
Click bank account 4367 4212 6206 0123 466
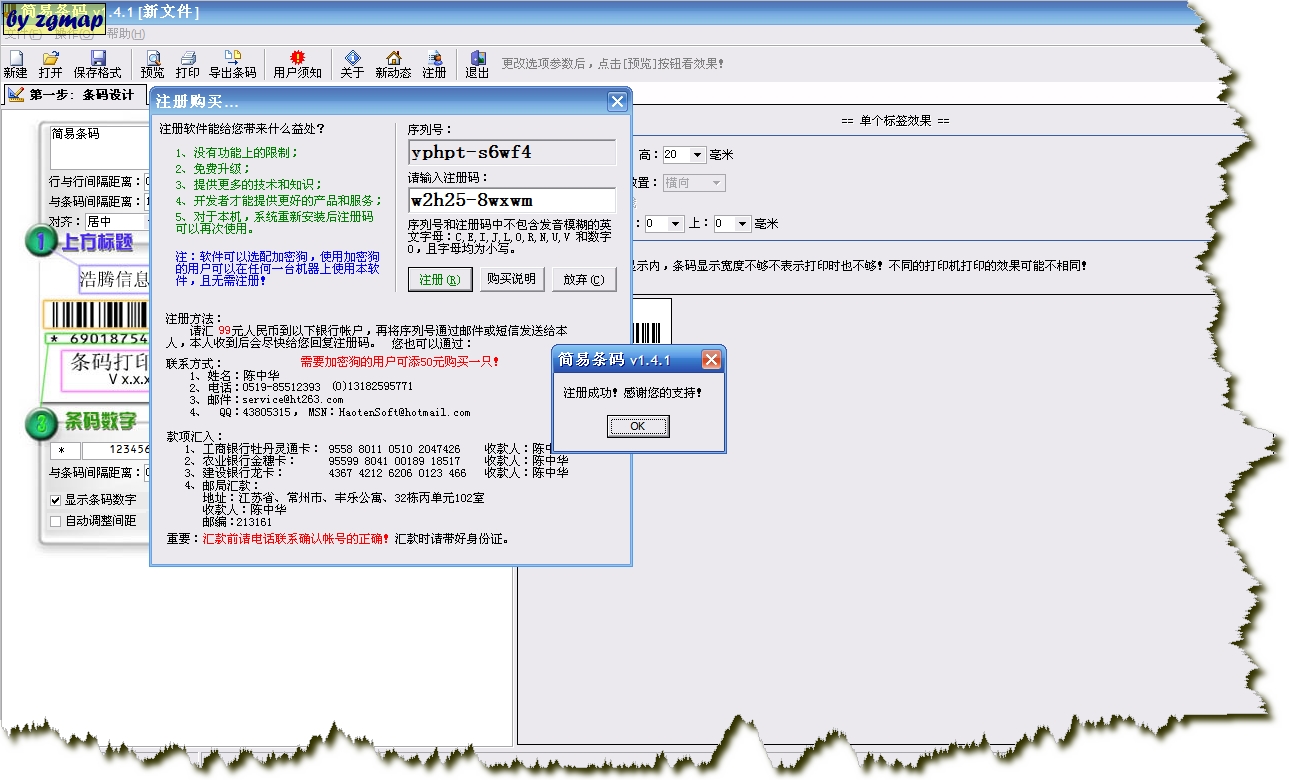(397, 473)
